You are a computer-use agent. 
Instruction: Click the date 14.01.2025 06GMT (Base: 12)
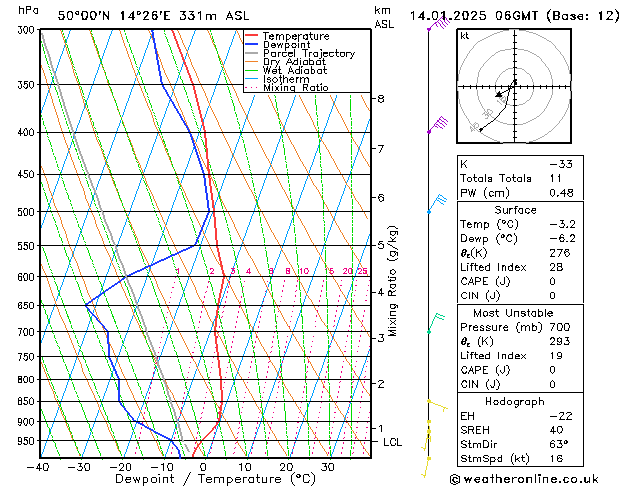(x=514, y=16)
